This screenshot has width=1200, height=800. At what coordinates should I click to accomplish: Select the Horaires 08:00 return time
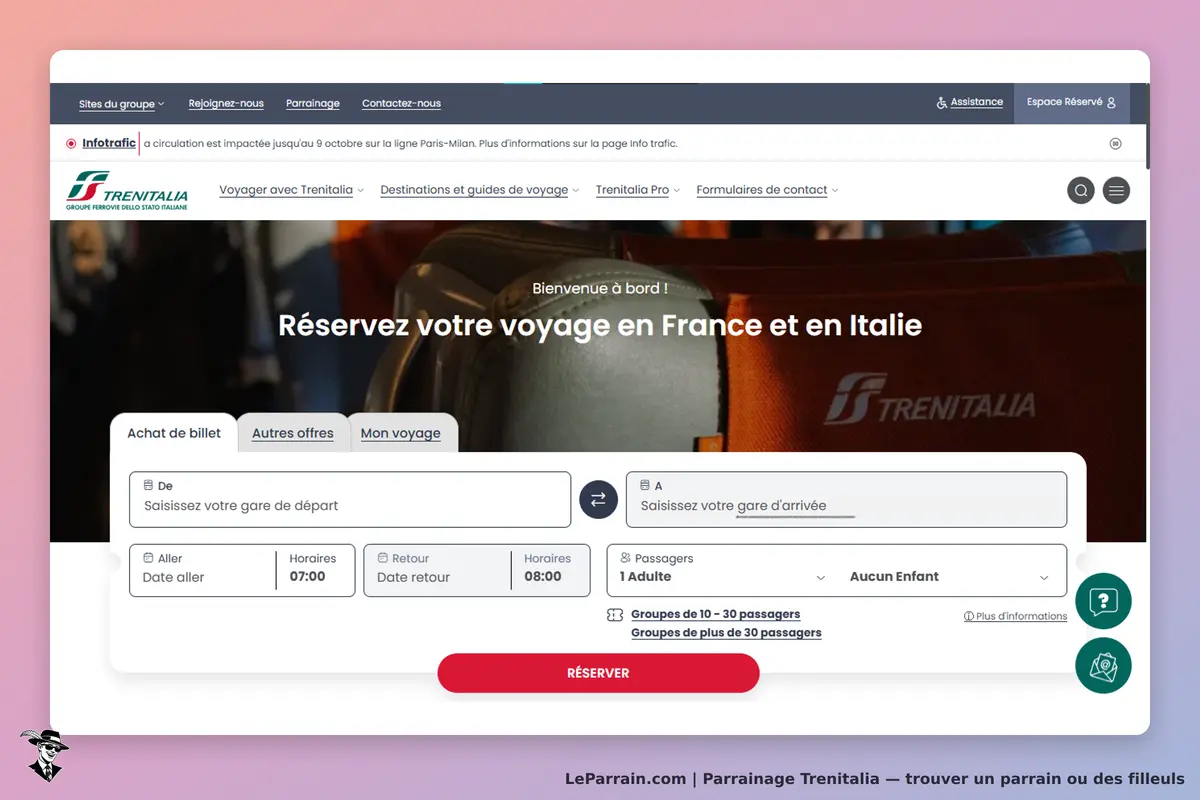point(549,569)
